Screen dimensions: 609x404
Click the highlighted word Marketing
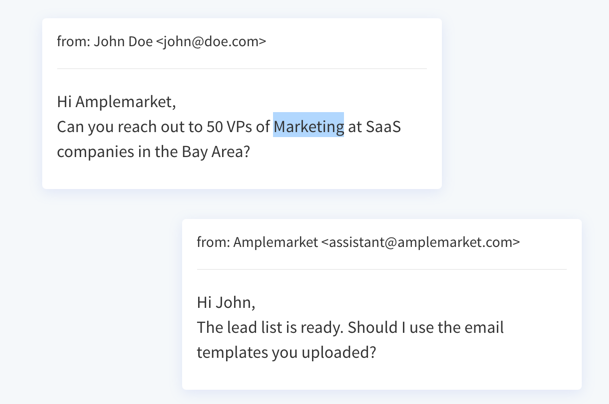coord(308,126)
